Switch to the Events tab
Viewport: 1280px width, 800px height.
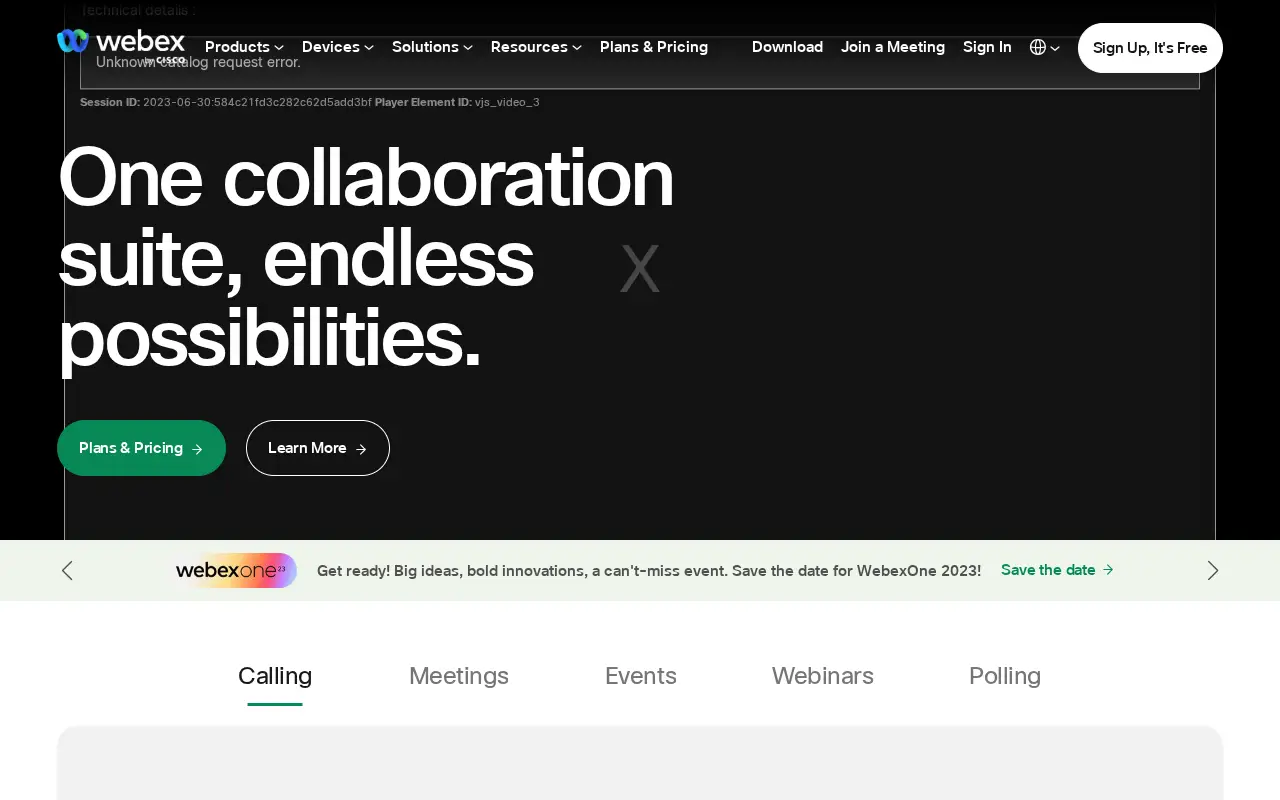pyautogui.click(x=641, y=676)
